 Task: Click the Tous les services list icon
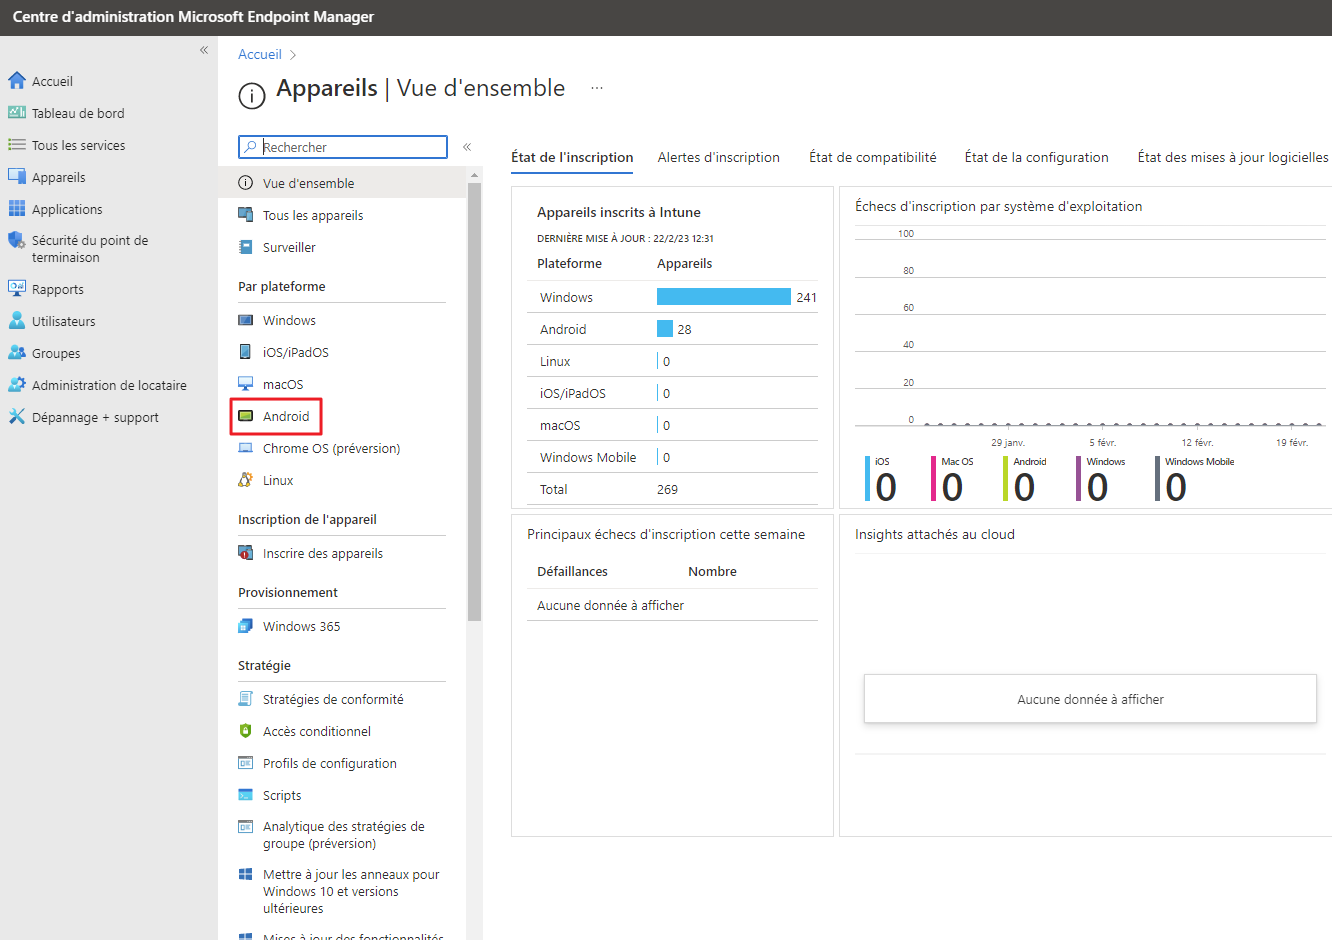16,145
